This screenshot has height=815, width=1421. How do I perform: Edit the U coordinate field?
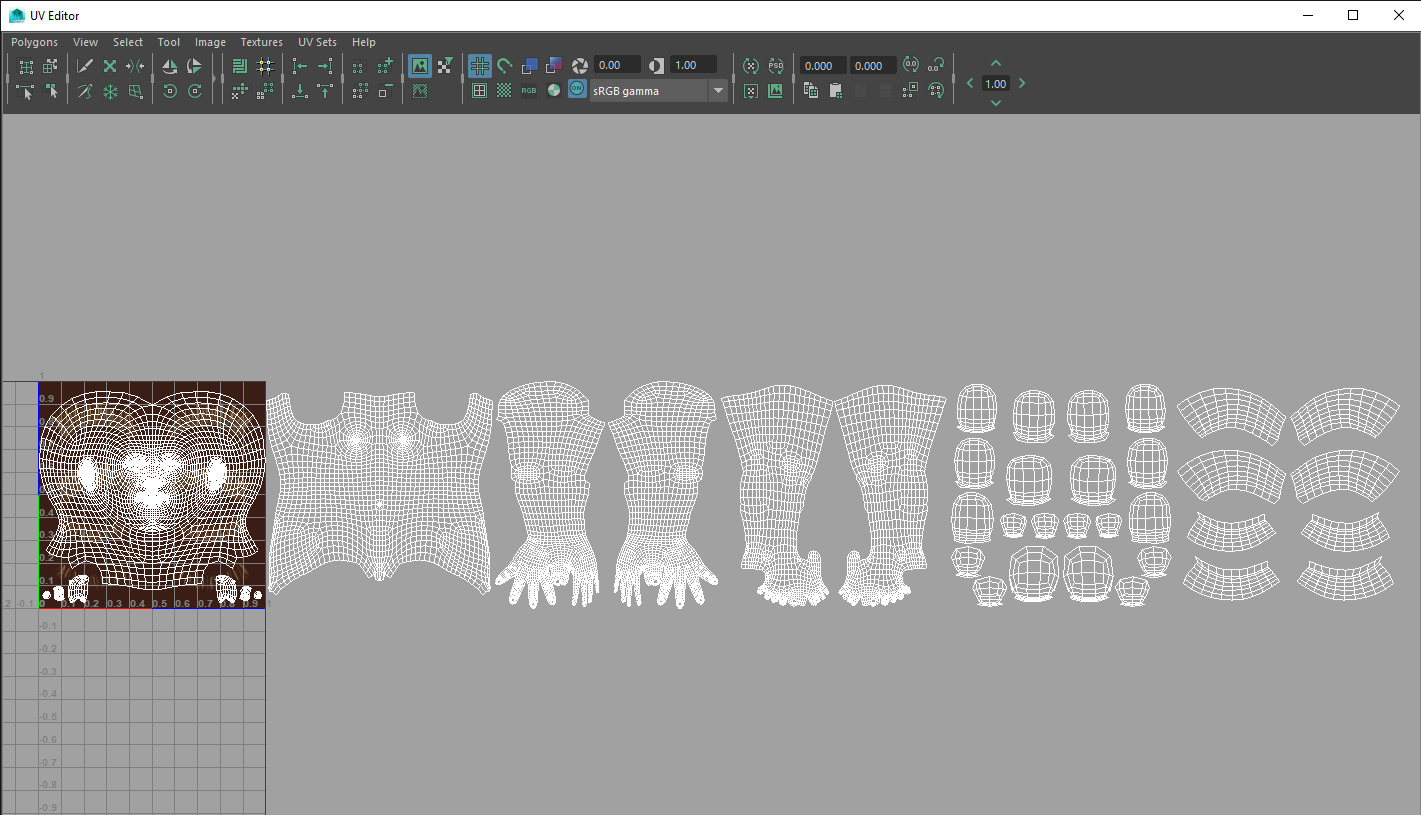[824, 66]
